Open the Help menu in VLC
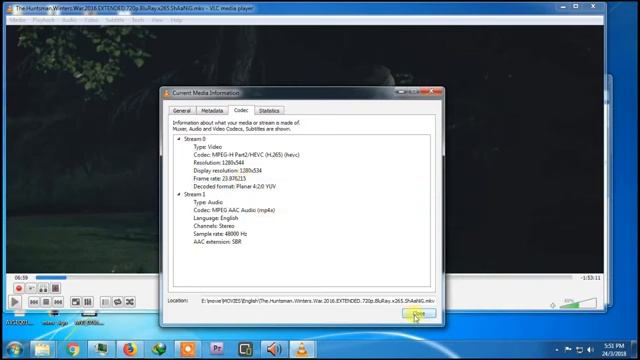 (176, 20)
